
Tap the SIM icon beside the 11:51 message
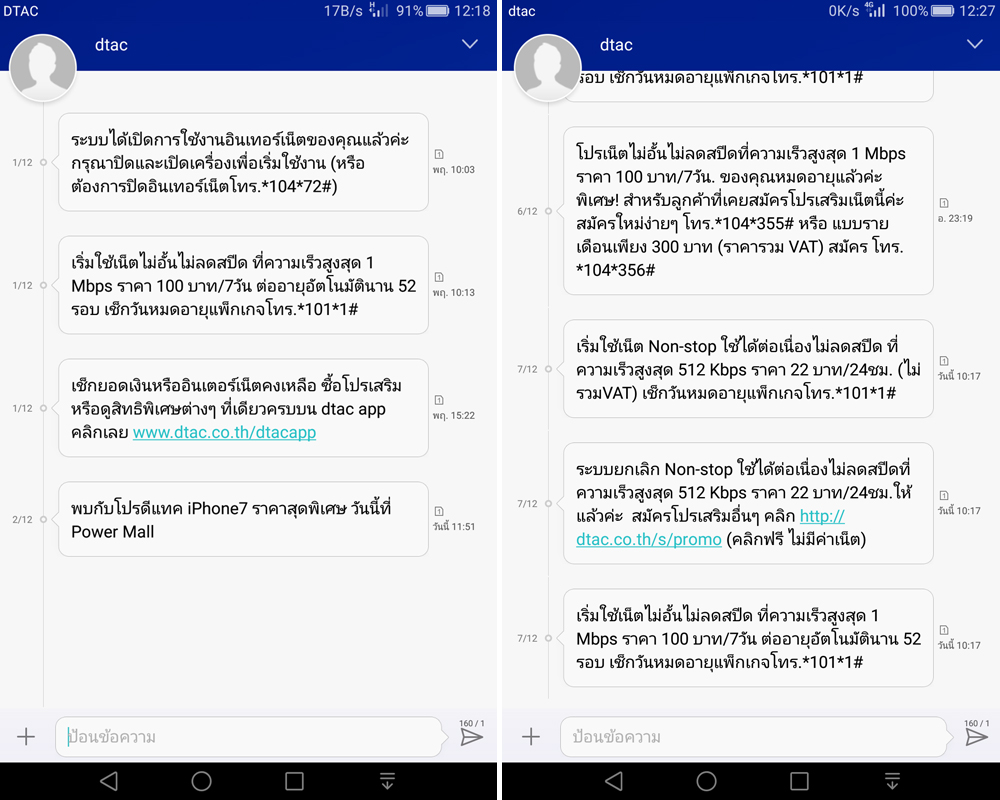pyautogui.click(x=439, y=511)
